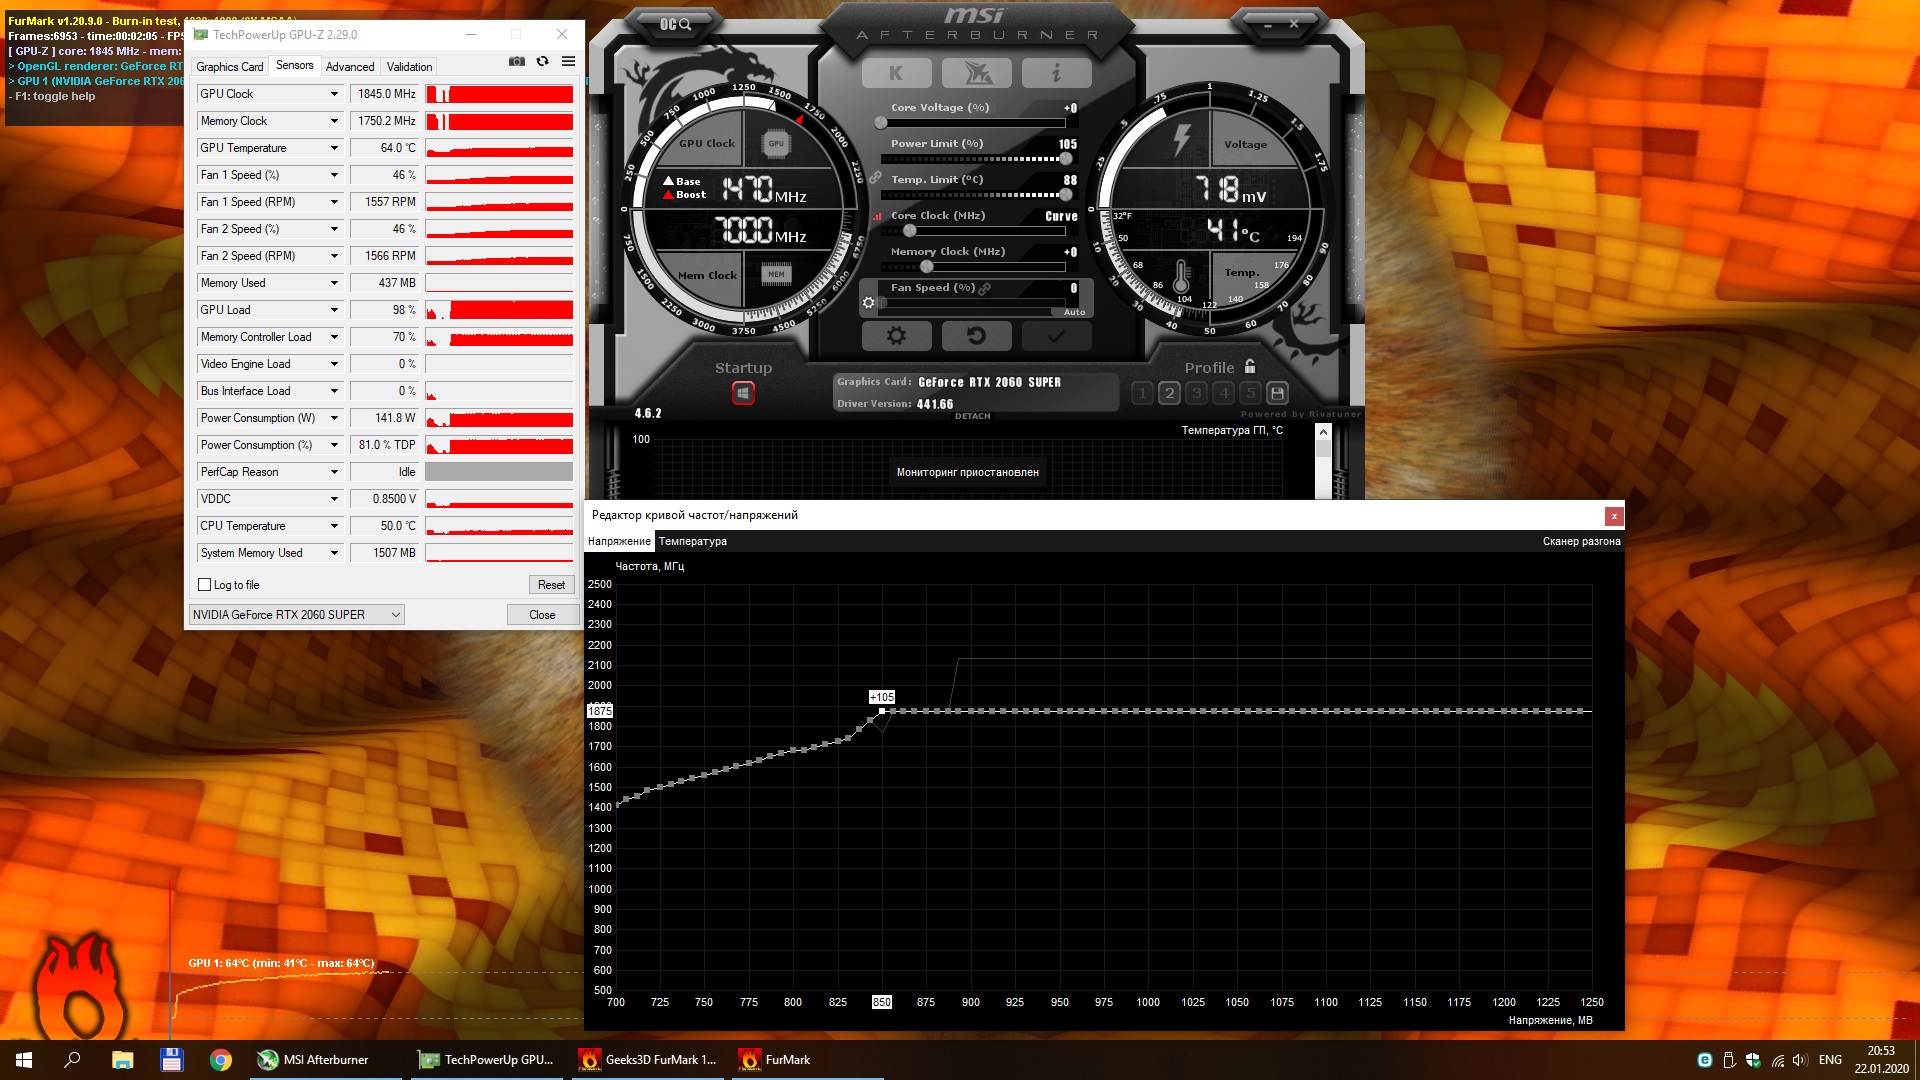
Task: Open the OC Scanner button in Afterburner
Action: pos(676,24)
